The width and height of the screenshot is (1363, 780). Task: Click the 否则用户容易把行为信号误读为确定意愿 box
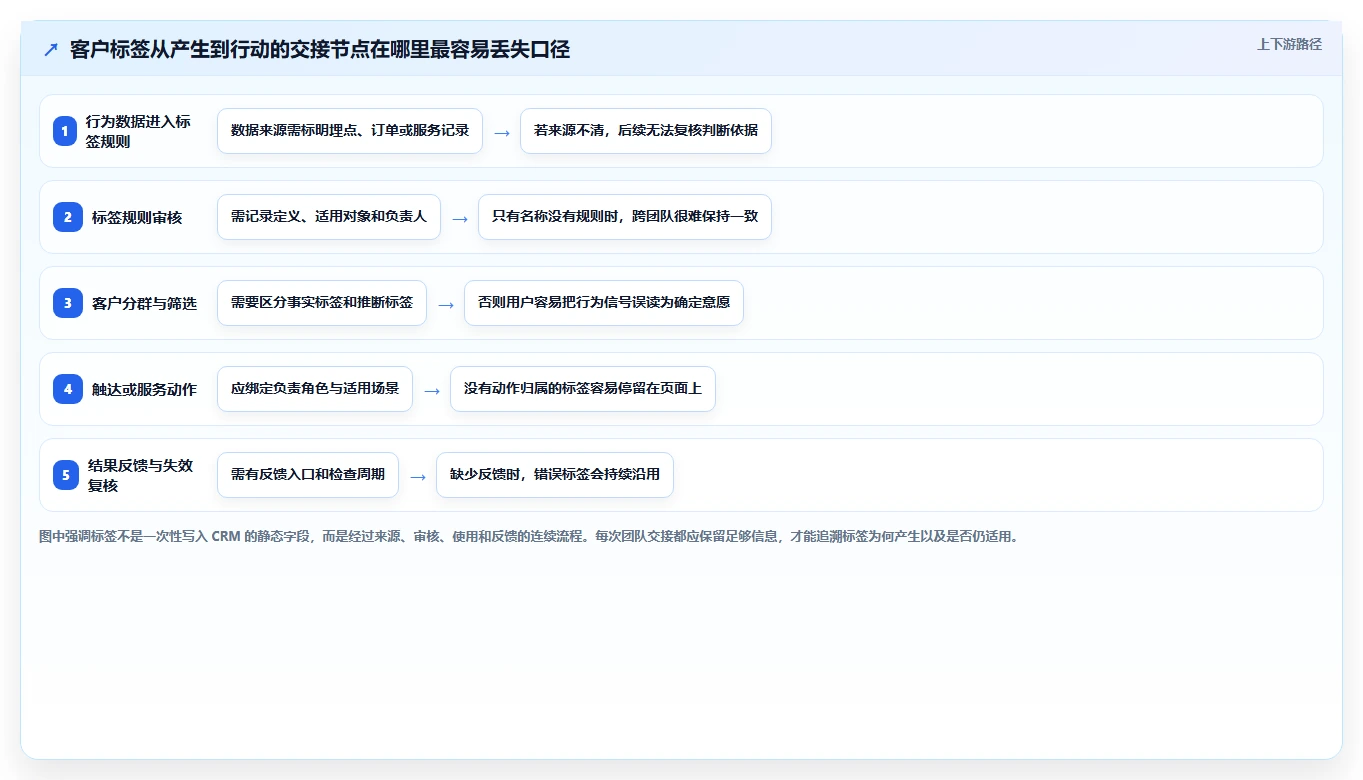[604, 303]
